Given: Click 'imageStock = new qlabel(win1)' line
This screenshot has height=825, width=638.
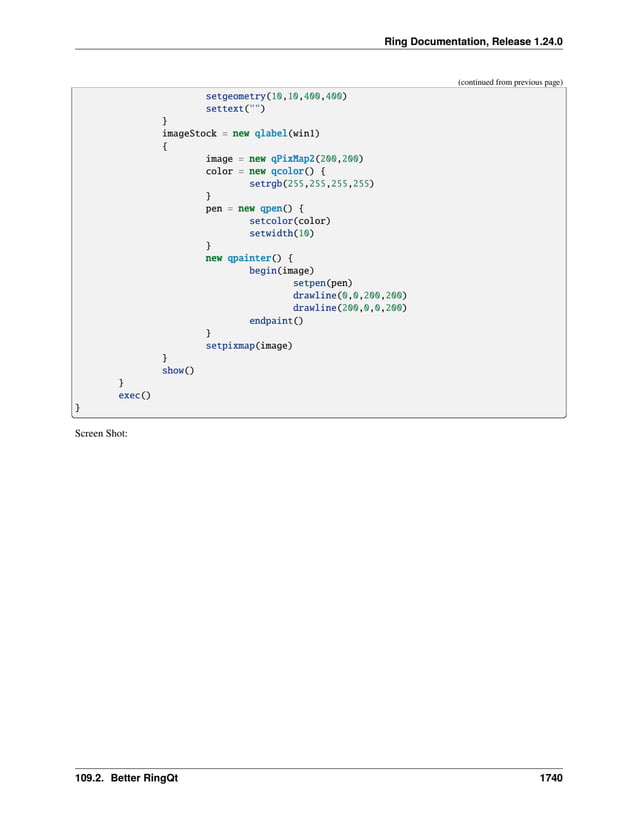Looking at the screenshot, I should pos(240,134).
